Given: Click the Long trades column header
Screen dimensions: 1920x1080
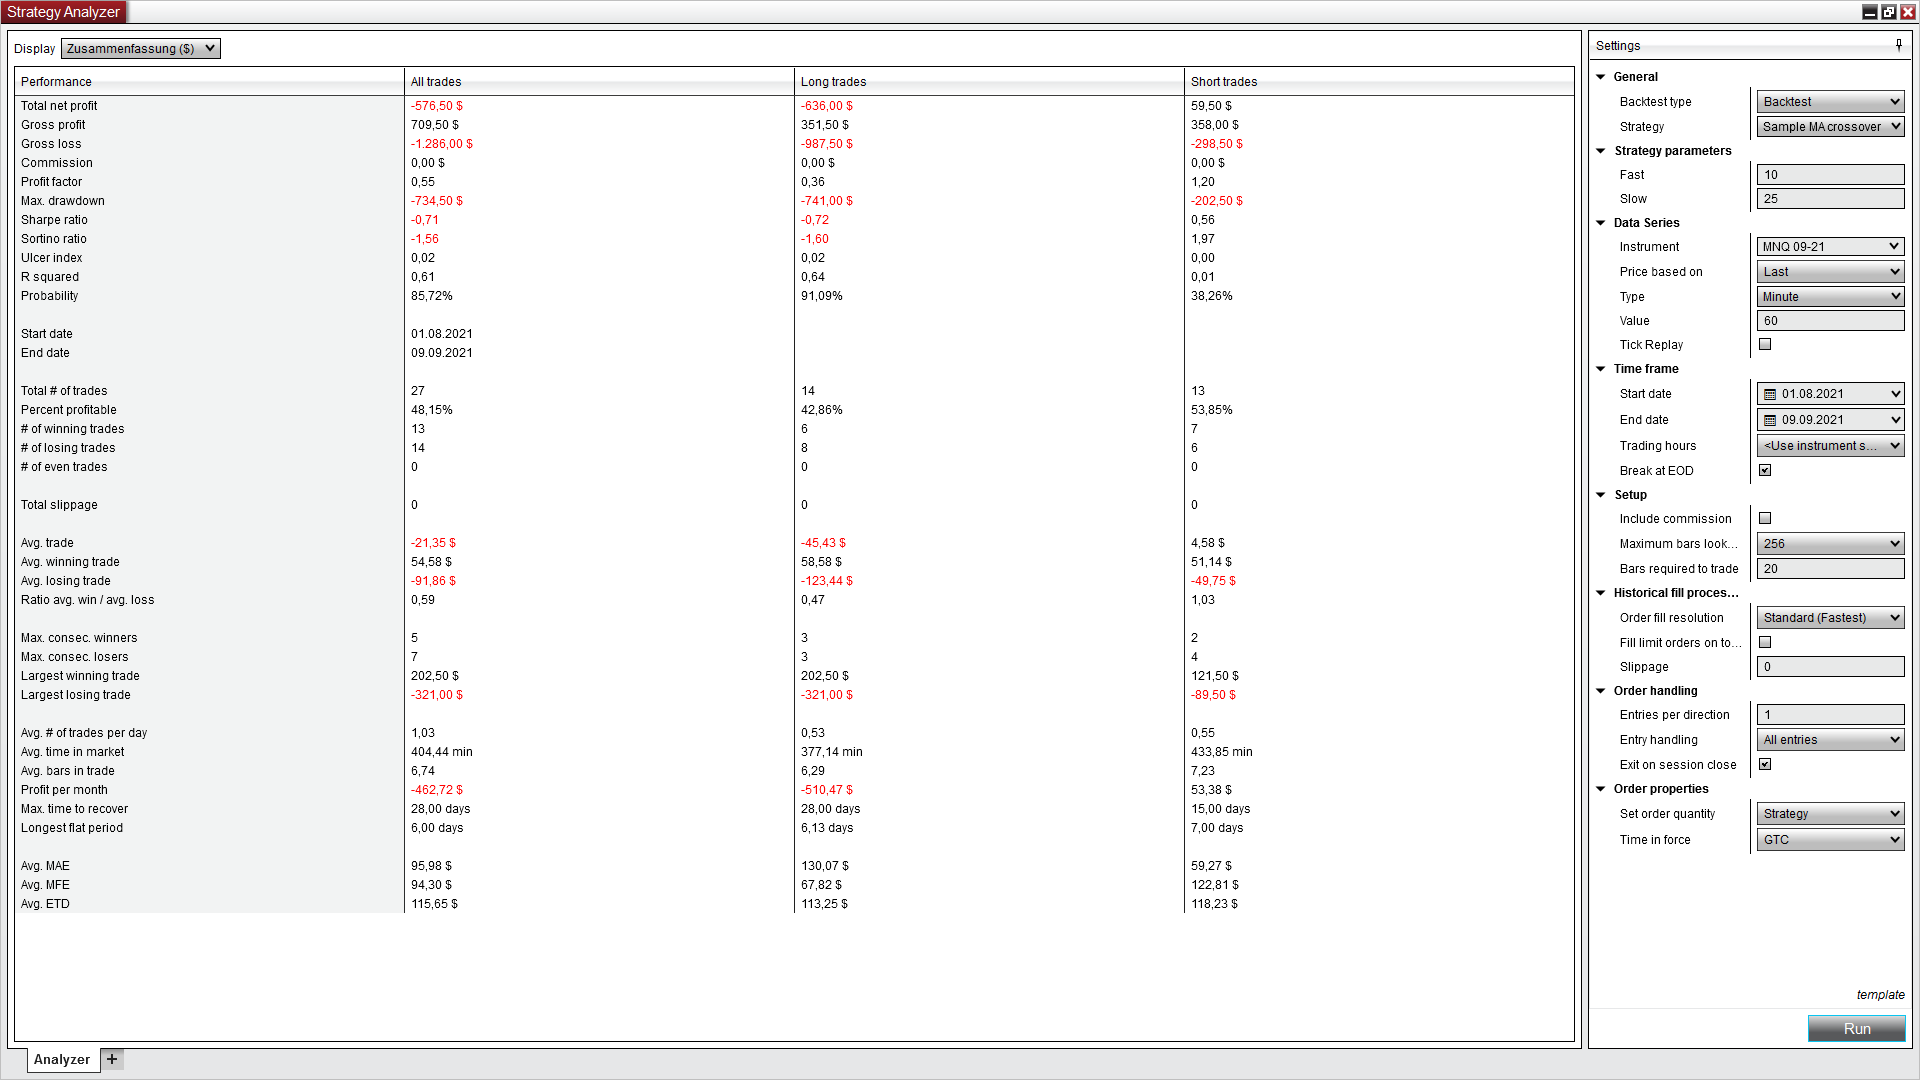Looking at the screenshot, I should coord(833,82).
